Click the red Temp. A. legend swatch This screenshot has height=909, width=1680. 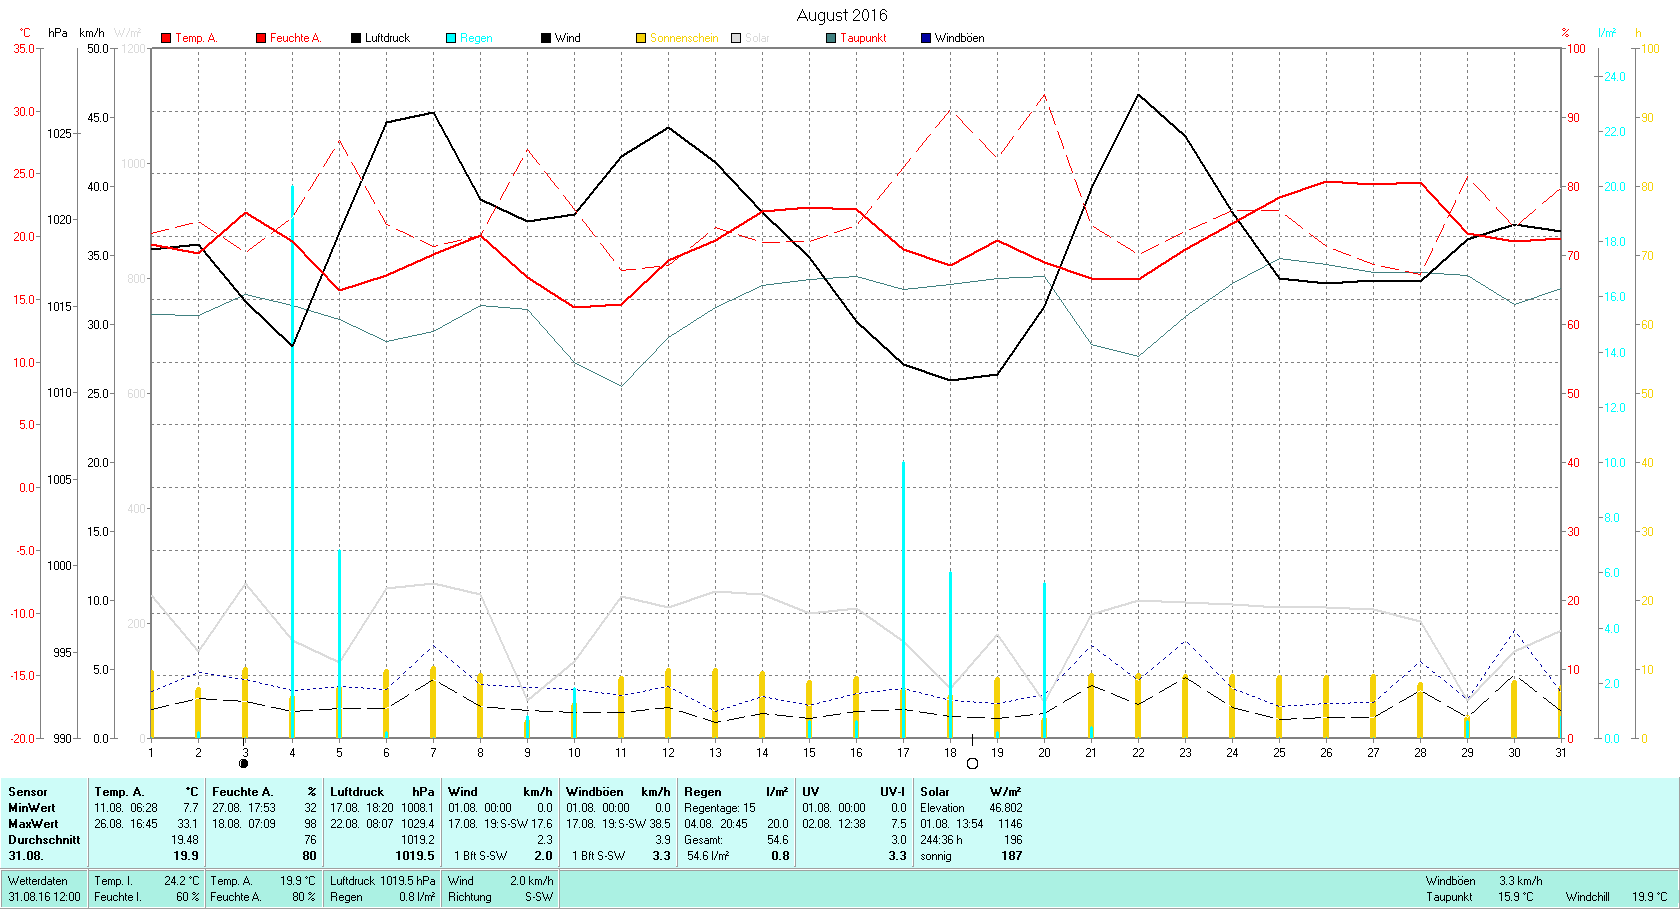[x=166, y=38]
